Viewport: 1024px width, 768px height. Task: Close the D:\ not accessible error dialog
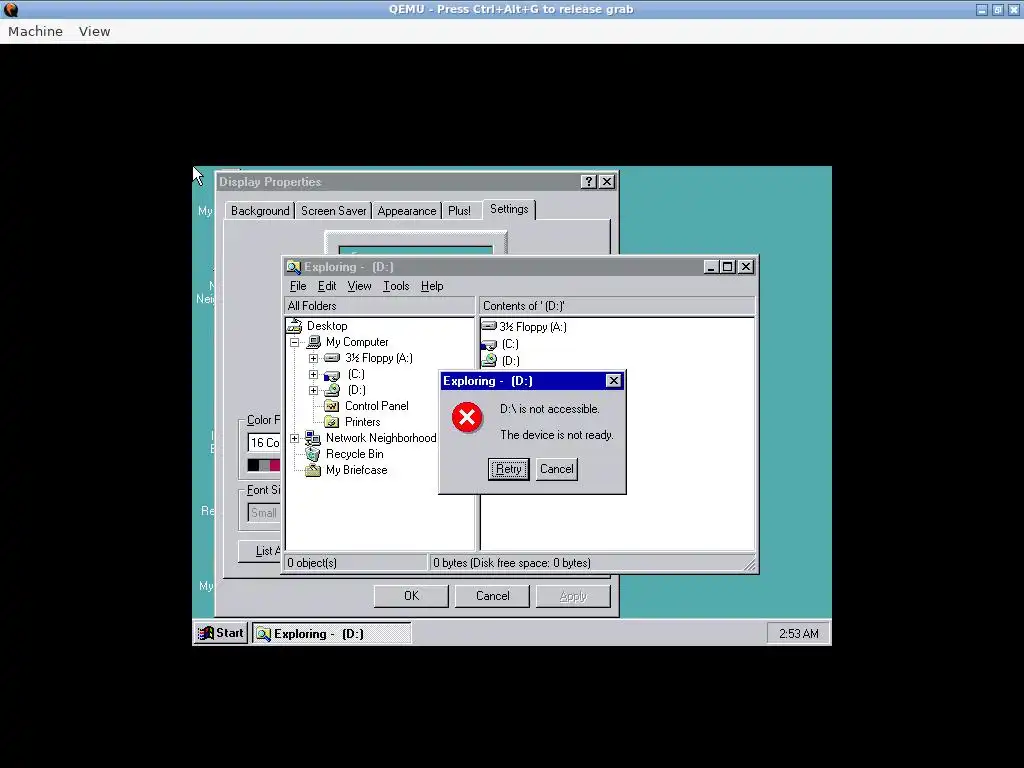click(x=613, y=381)
